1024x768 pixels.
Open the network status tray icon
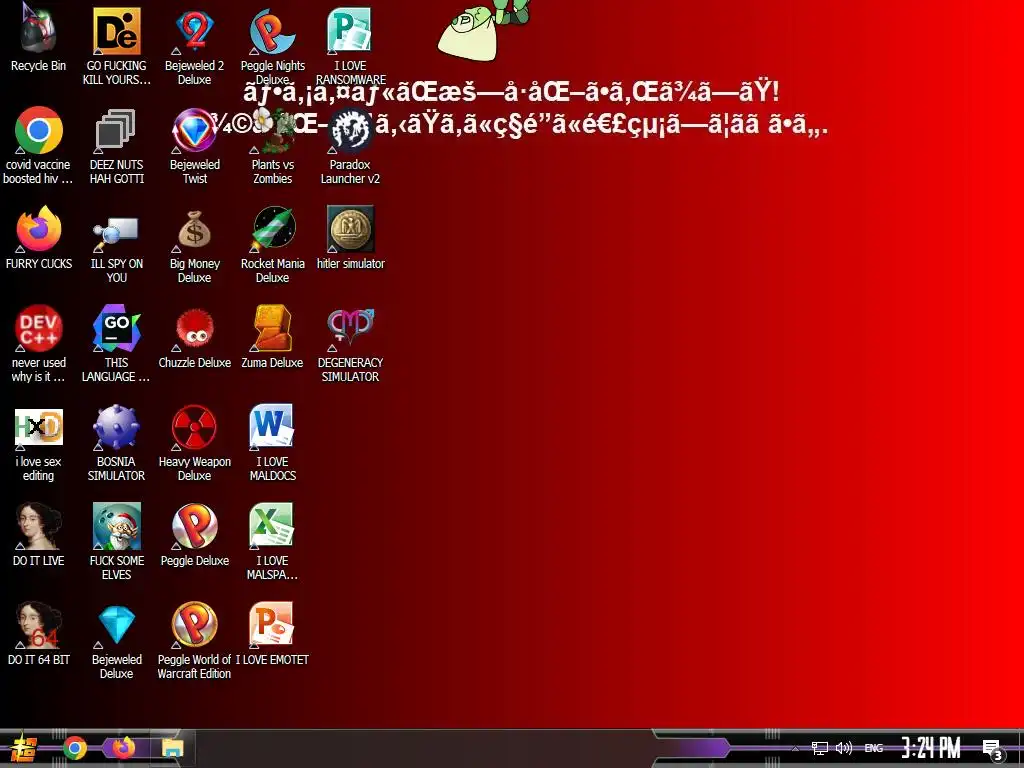(x=820, y=748)
